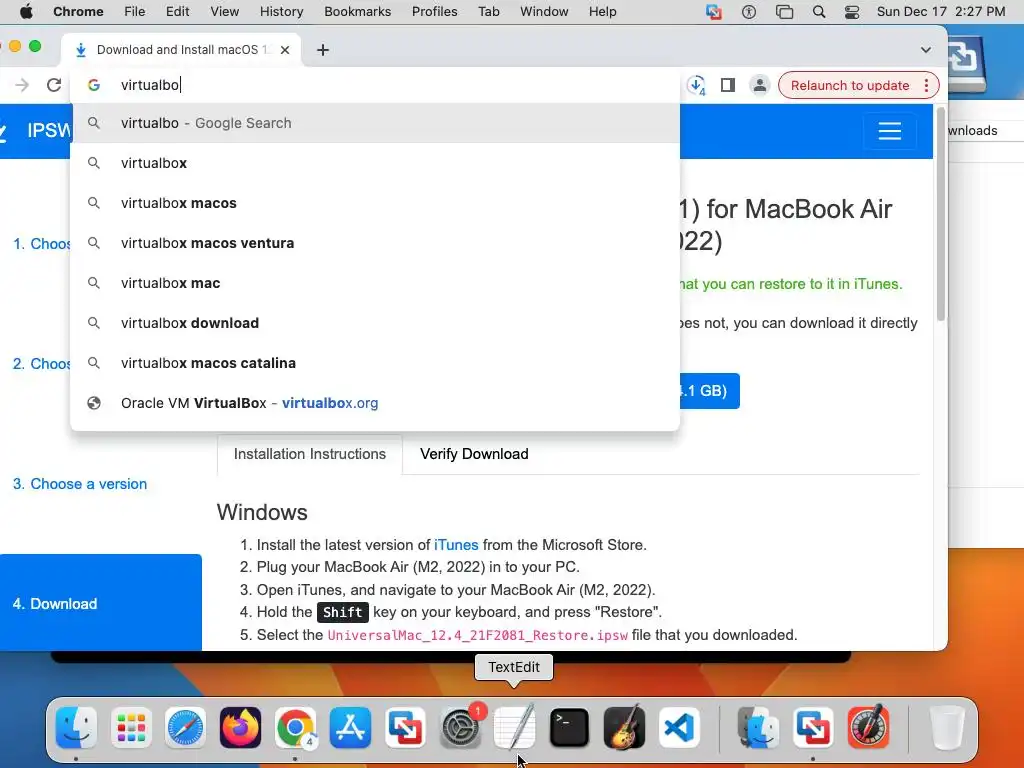Expand Chrome tab search chevron

click(x=925, y=50)
